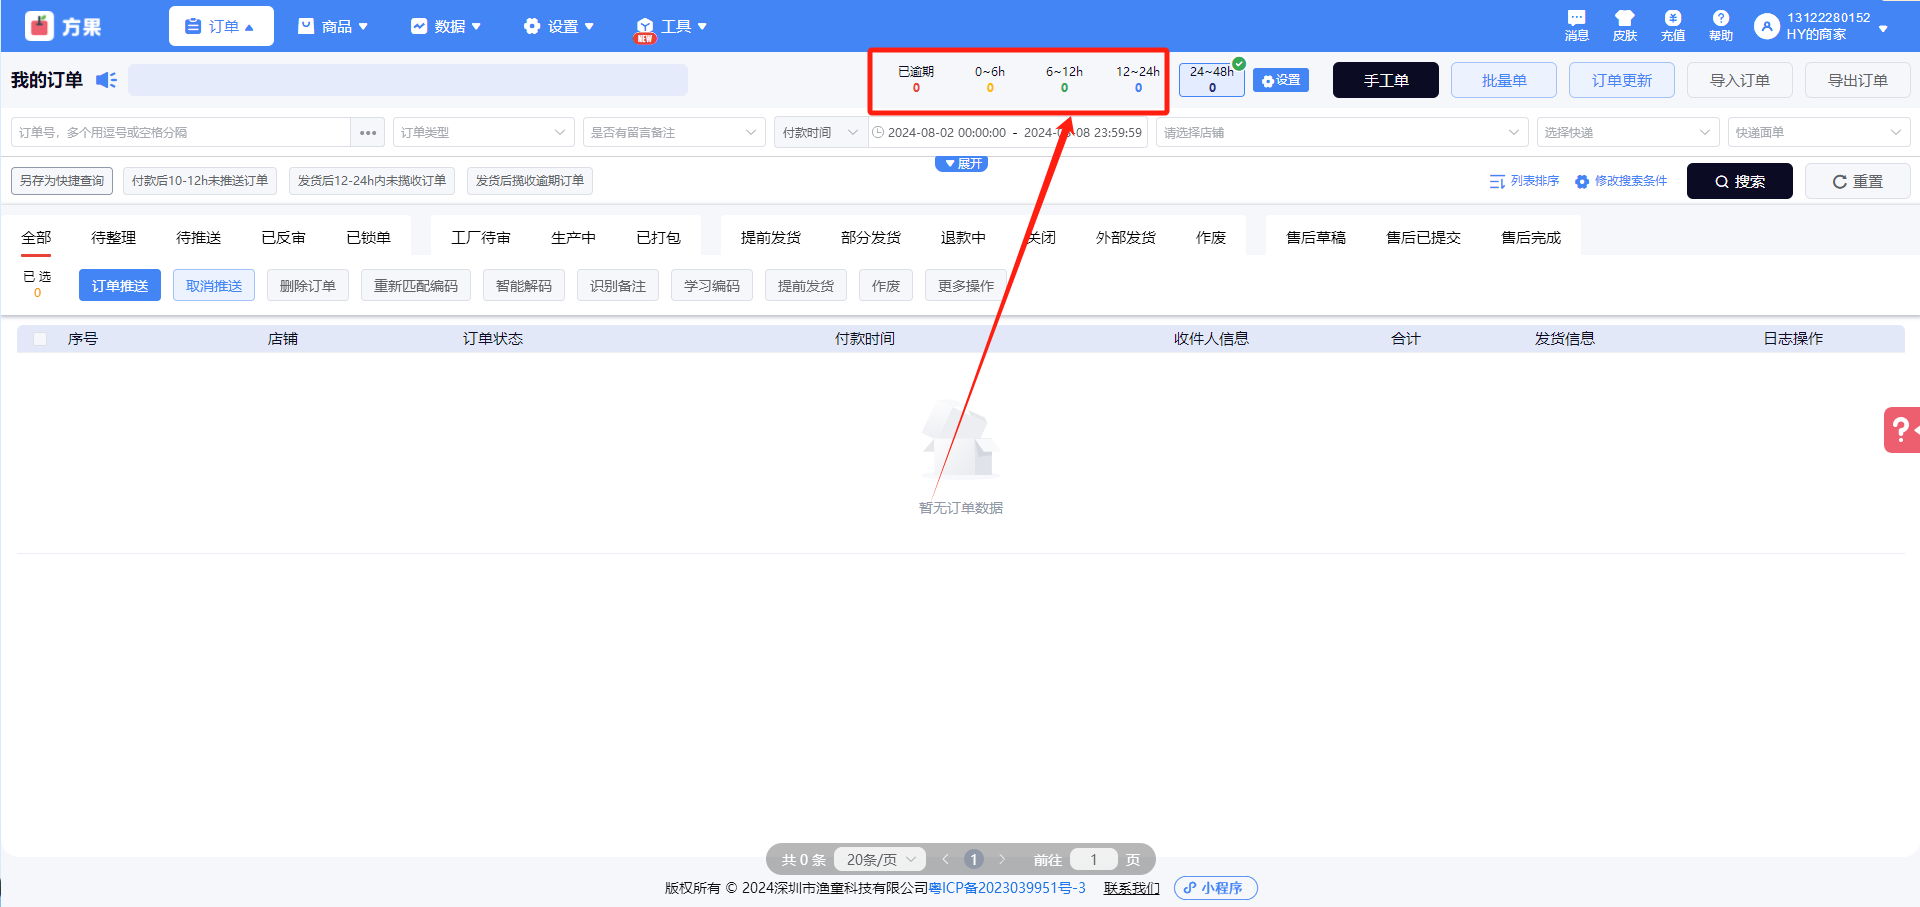Open the 请选择店铺 store dropdown

(x=1342, y=132)
